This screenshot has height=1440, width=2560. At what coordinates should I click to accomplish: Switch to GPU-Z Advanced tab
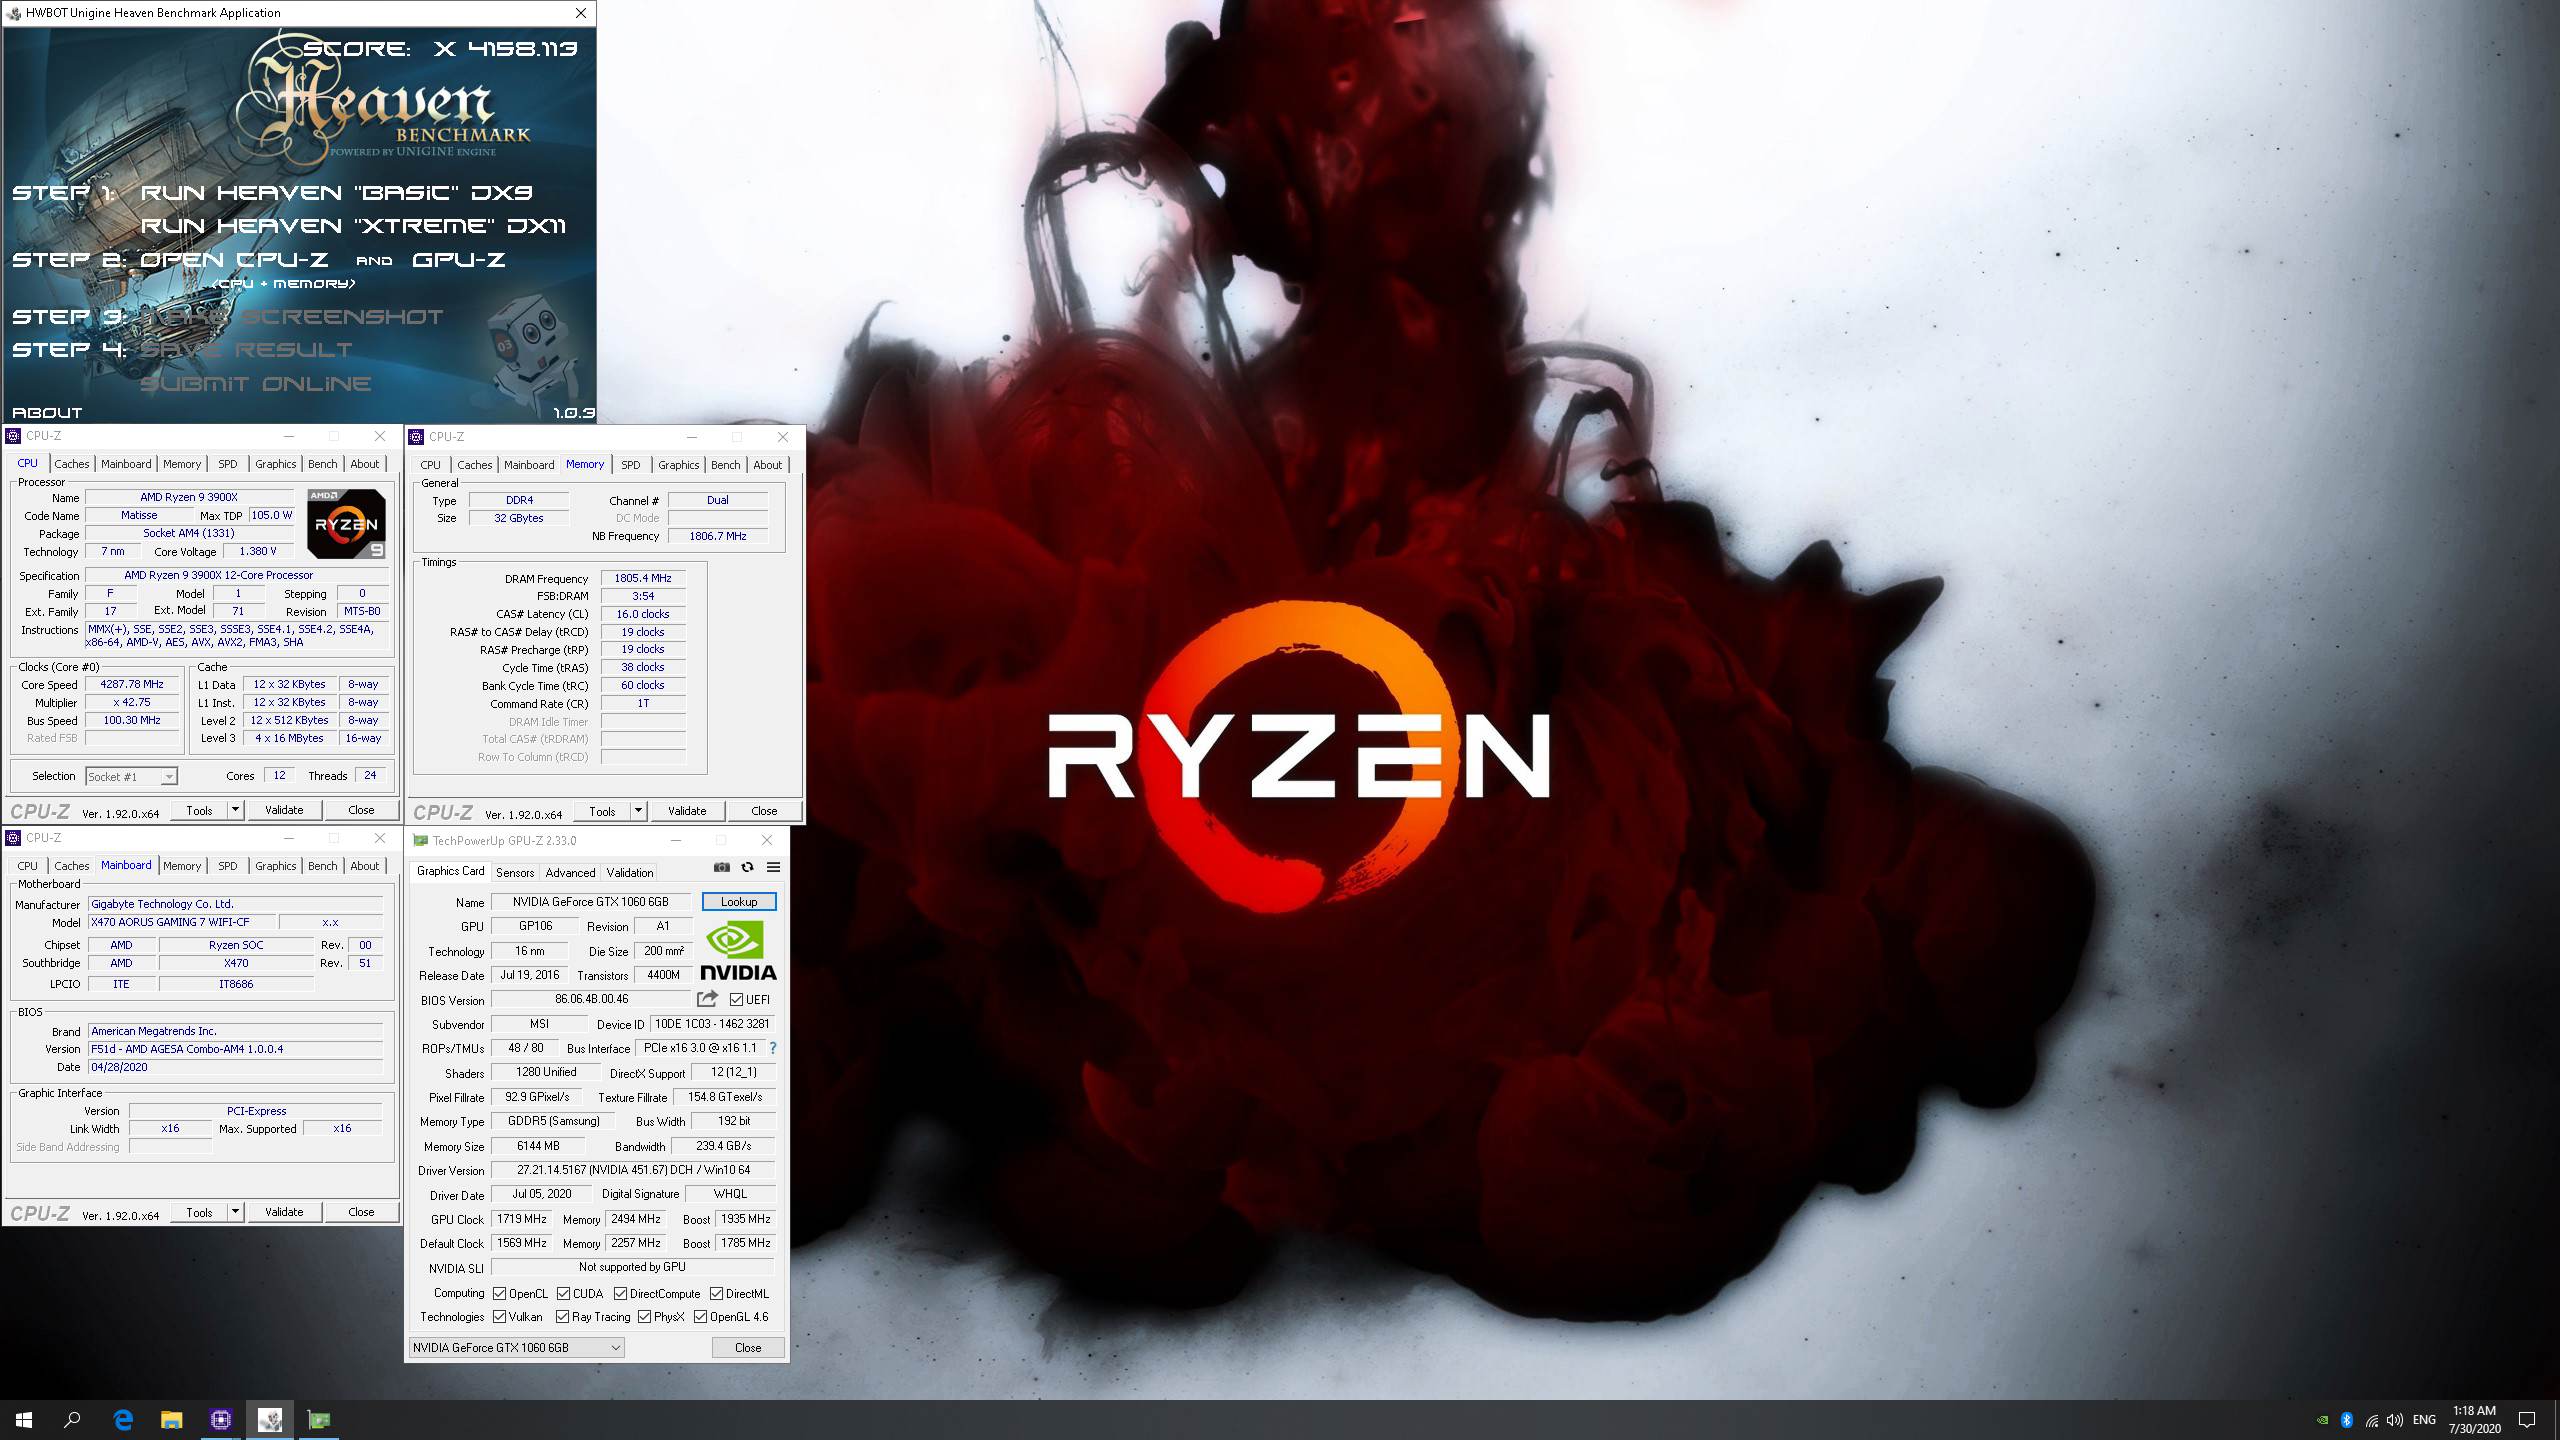(x=570, y=872)
